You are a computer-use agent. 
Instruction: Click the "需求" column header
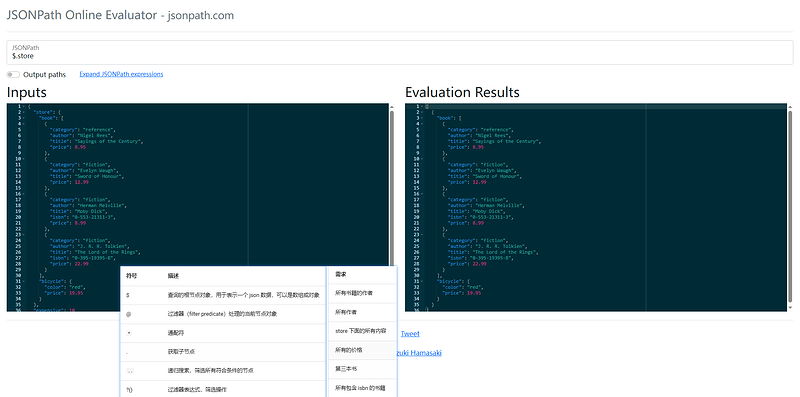340,275
